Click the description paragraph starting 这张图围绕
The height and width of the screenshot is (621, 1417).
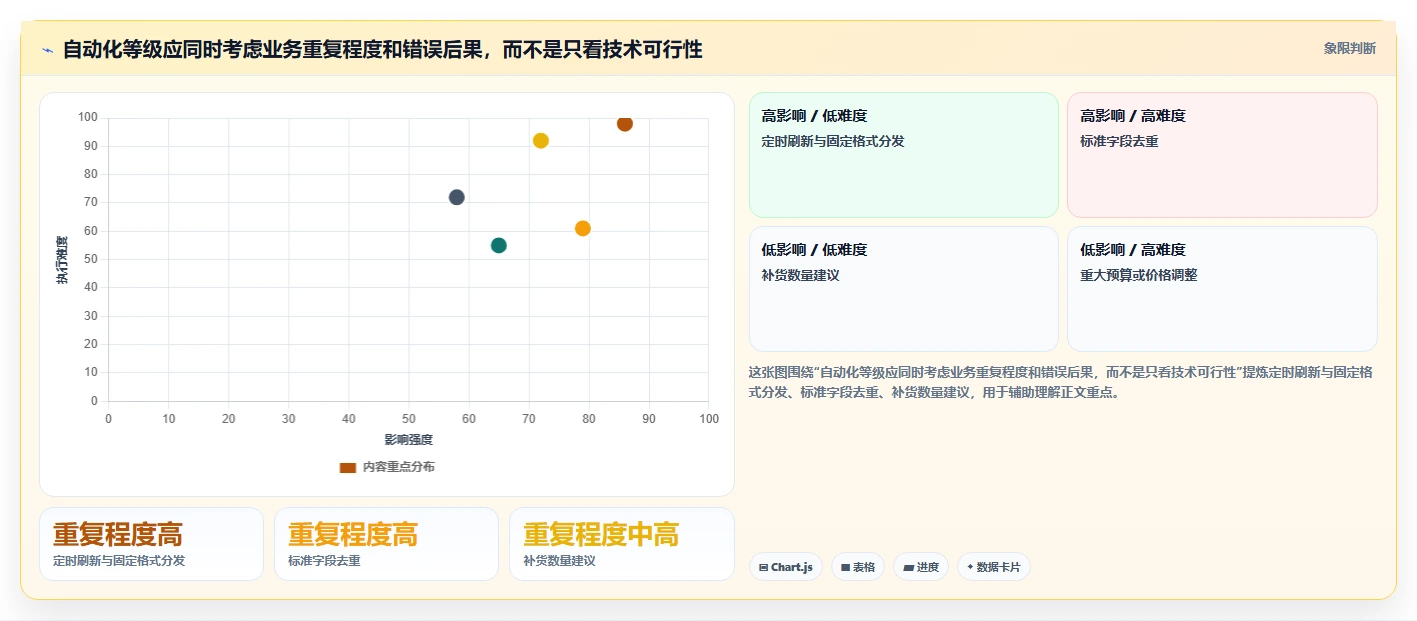point(1060,382)
